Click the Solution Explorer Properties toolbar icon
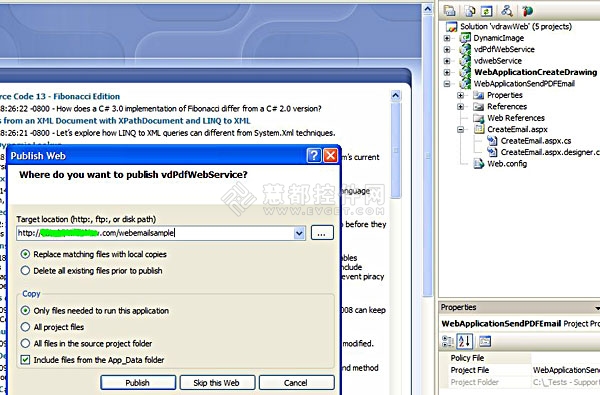This screenshot has width=600, height=395. tap(450, 11)
